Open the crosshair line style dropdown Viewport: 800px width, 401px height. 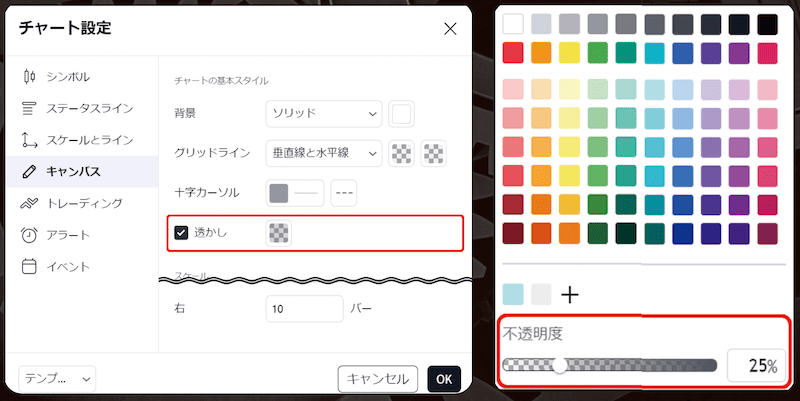click(x=343, y=193)
